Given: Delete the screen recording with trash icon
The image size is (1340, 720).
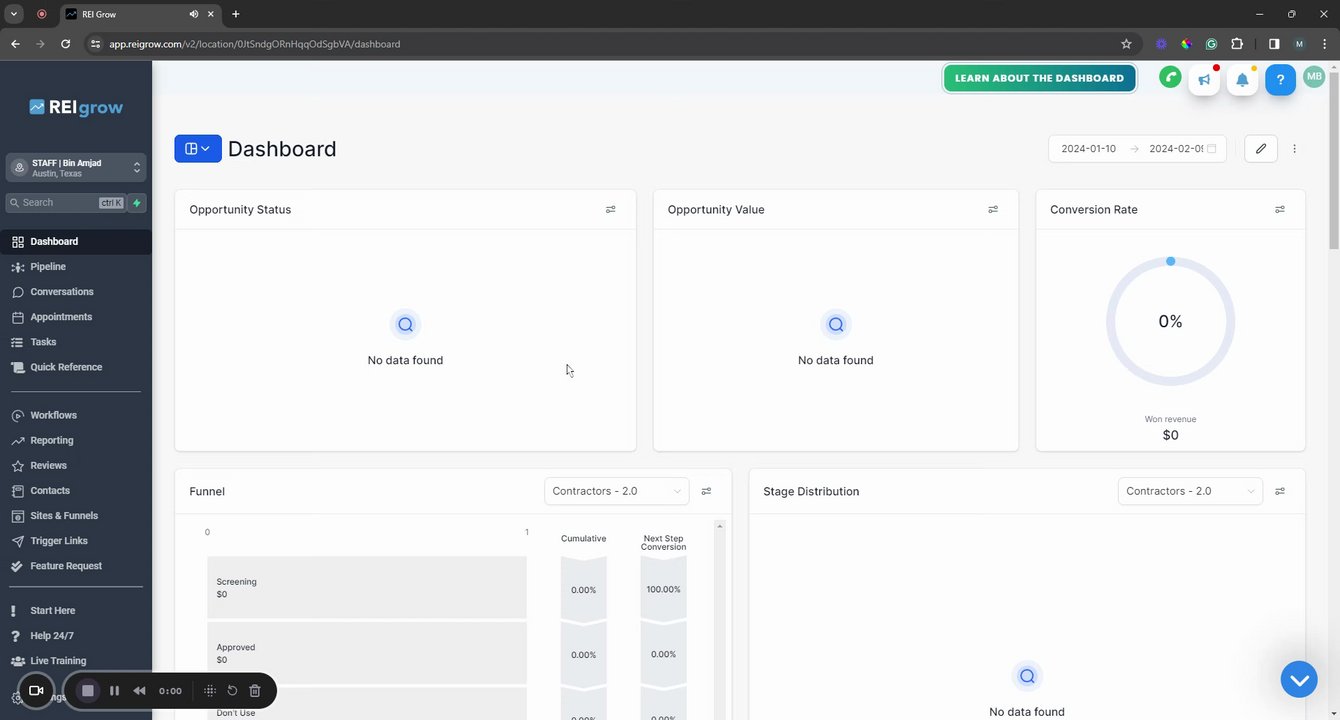Looking at the screenshot, I should pos(255,691).
